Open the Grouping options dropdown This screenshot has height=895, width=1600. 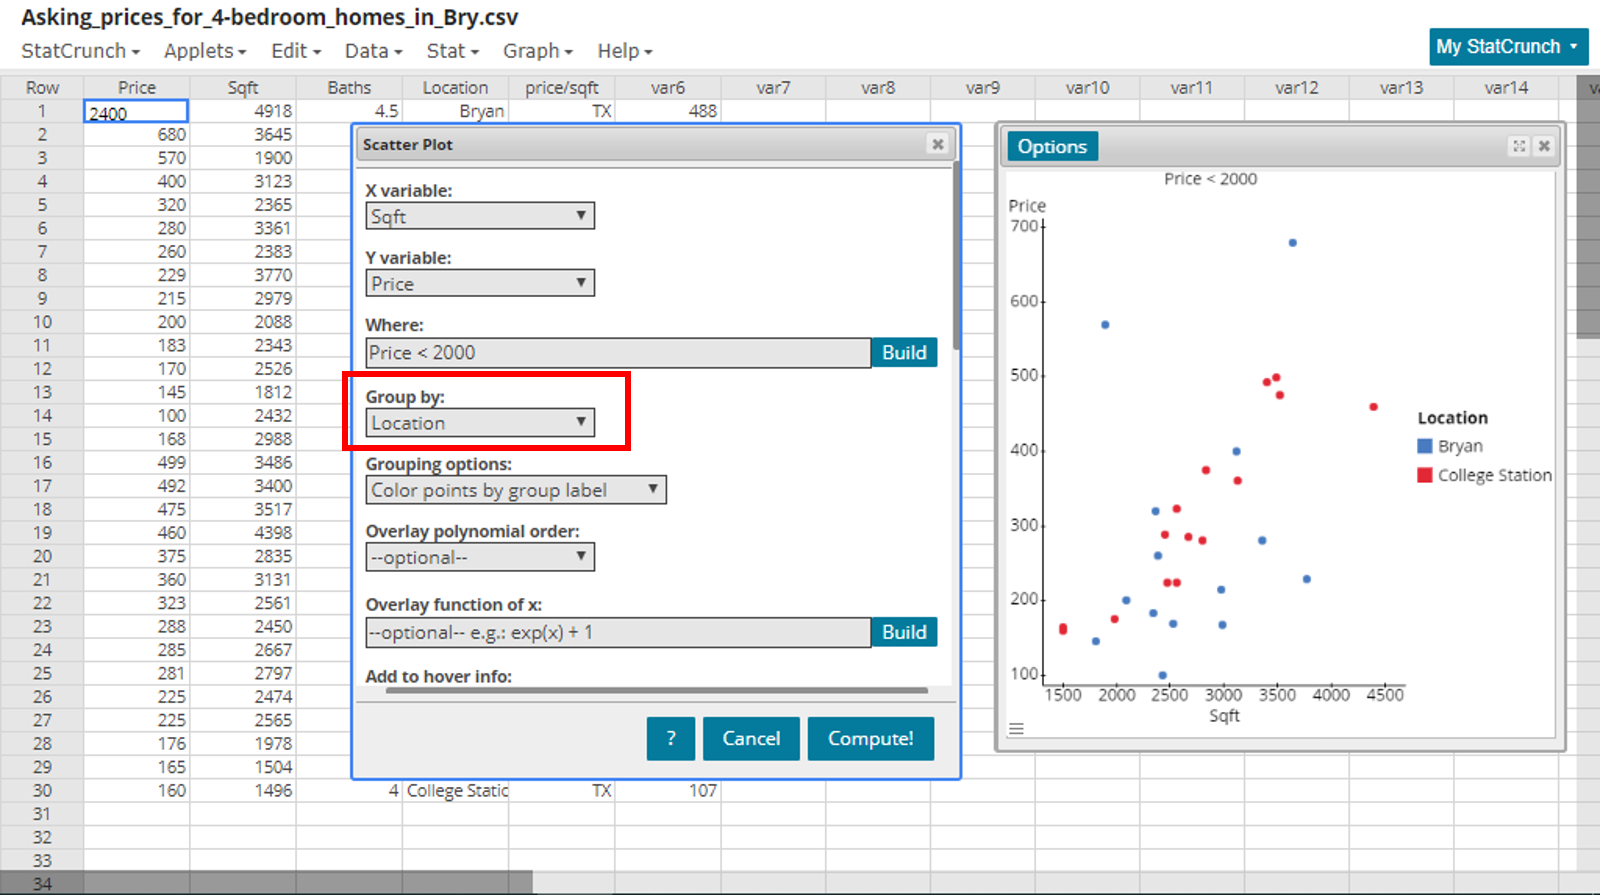pyautogui.click(x=515, y=490)
